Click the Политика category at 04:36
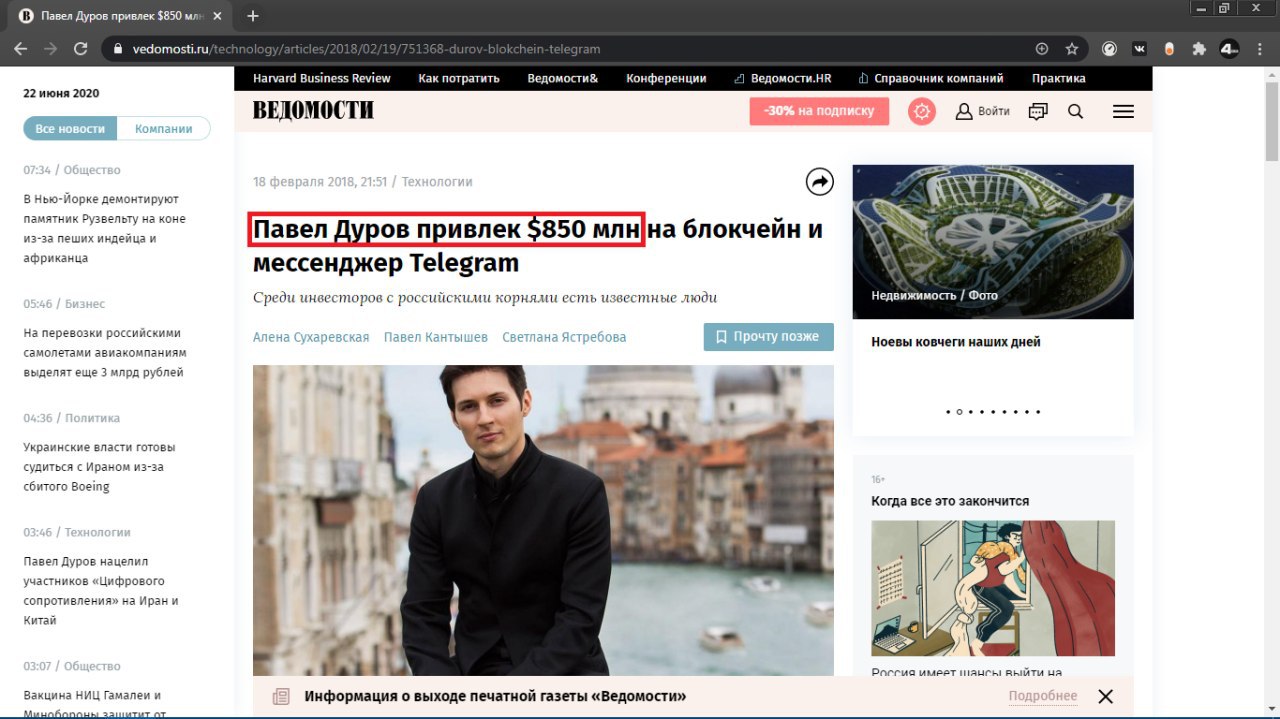 tap(92, 418)
